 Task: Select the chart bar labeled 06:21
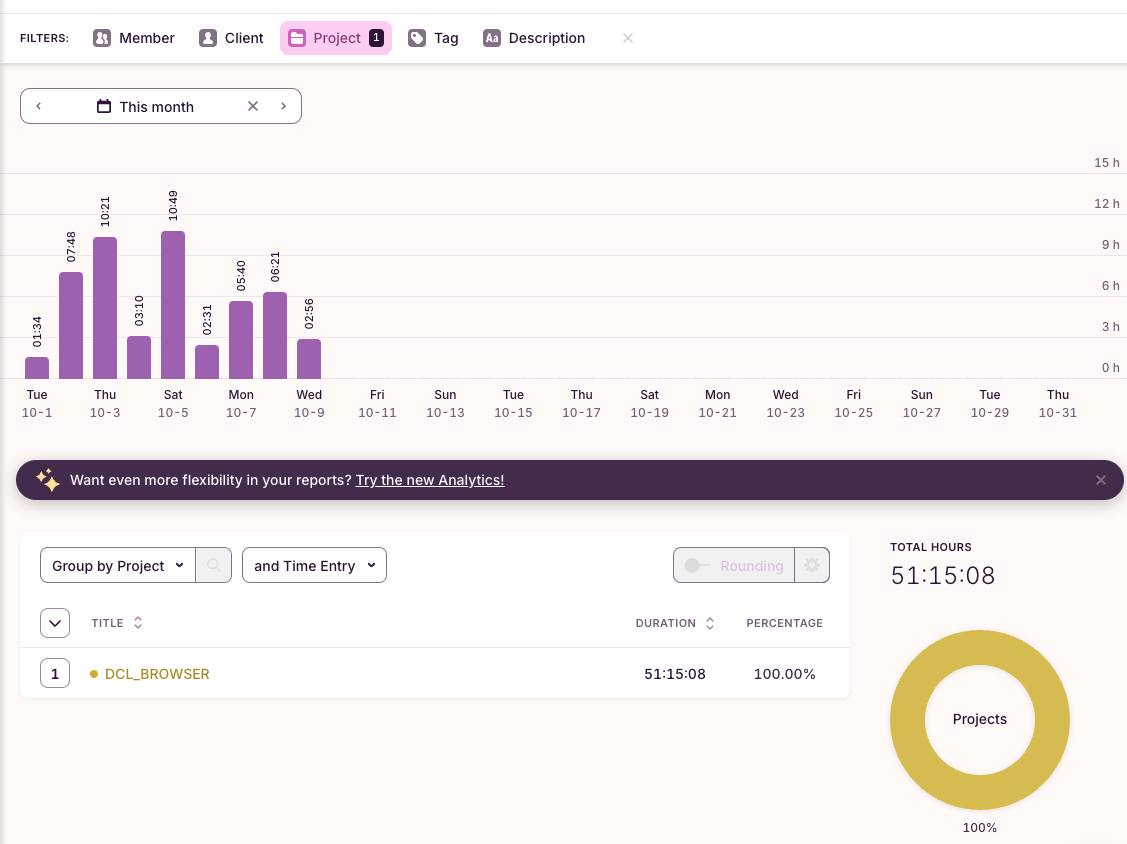[x=275, y=336]
